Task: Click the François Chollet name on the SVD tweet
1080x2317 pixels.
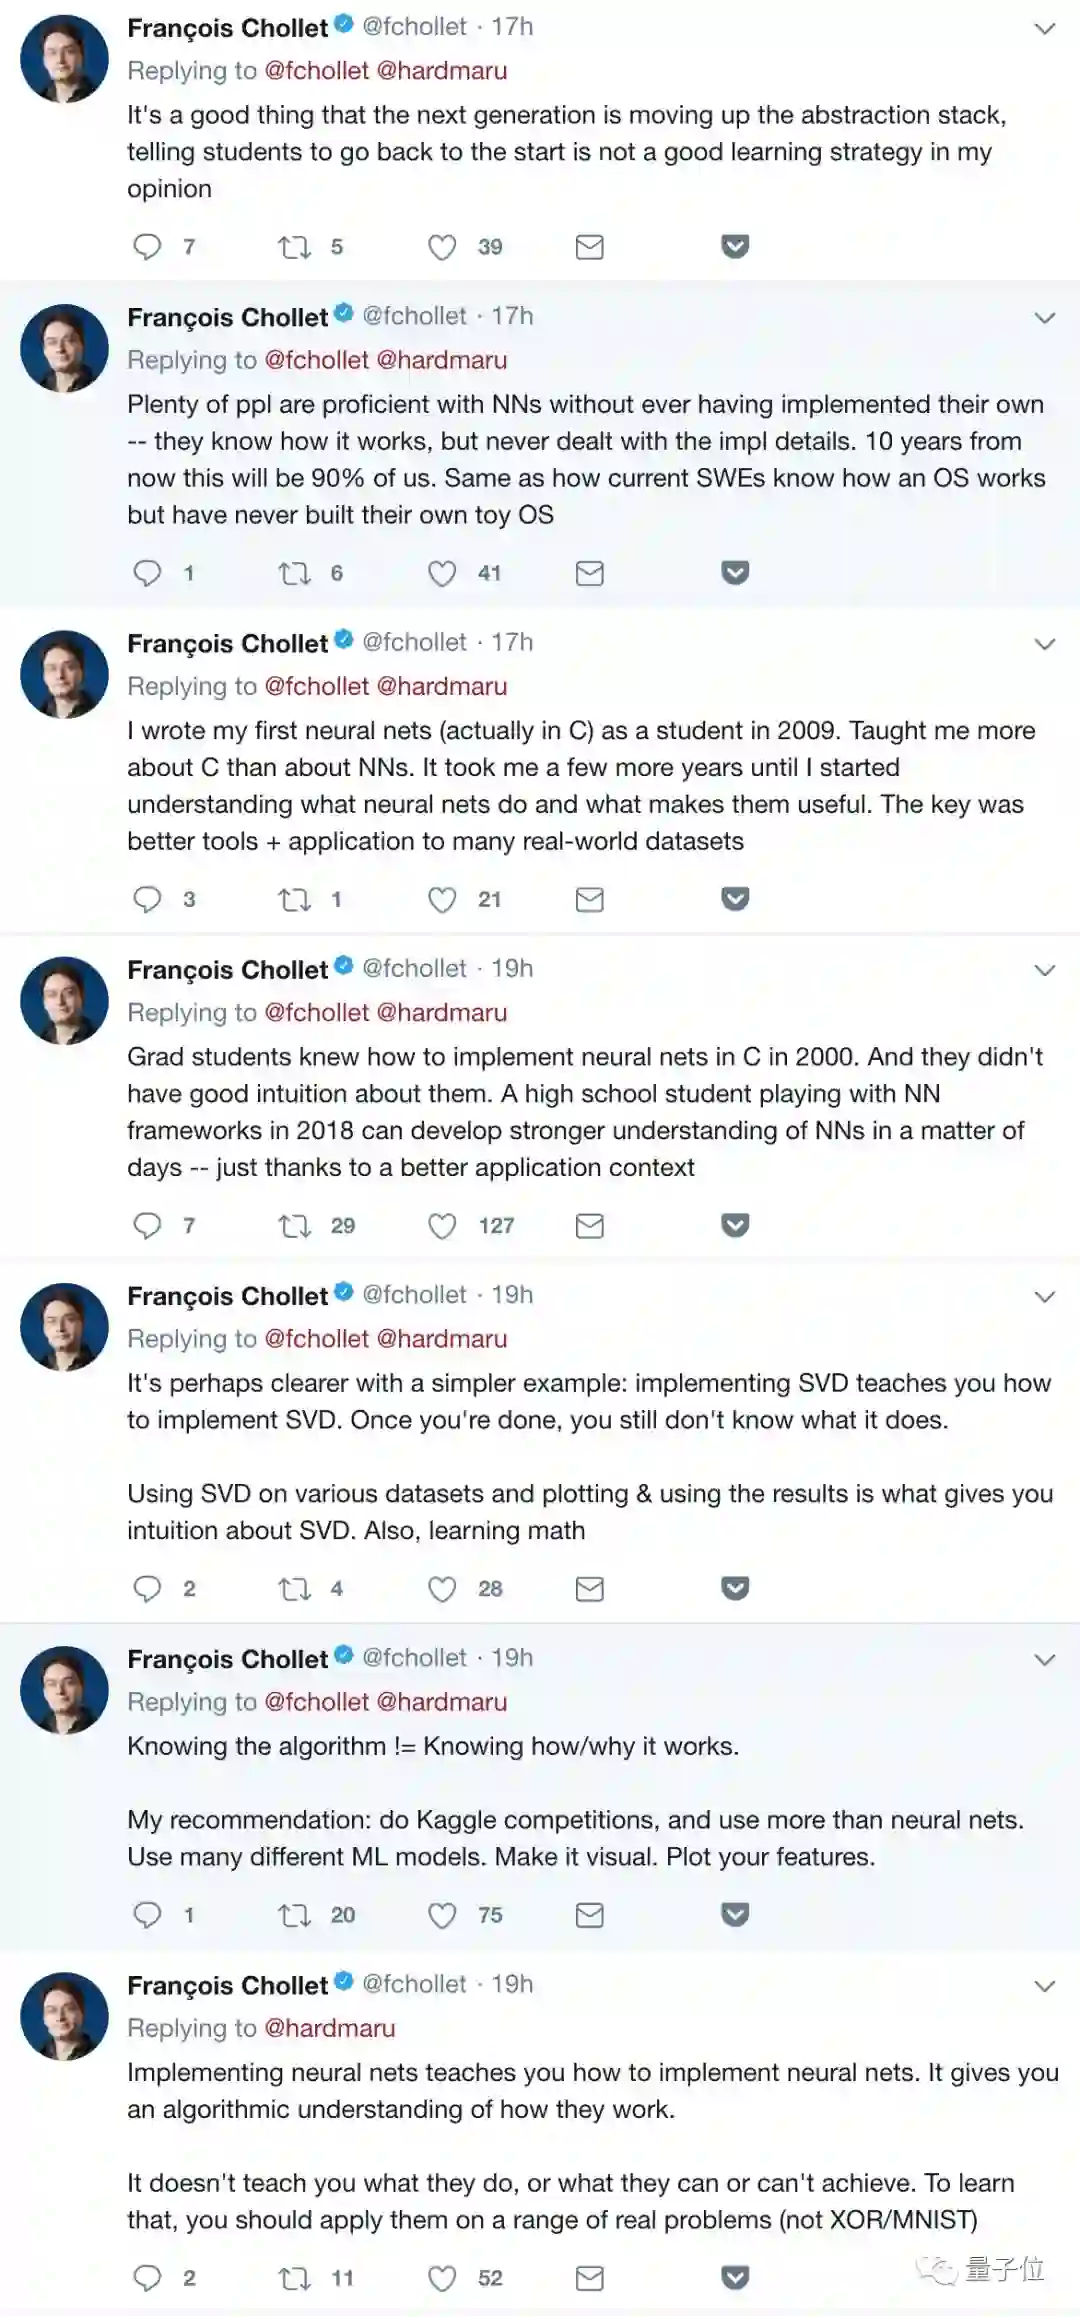Action: 227,1296
